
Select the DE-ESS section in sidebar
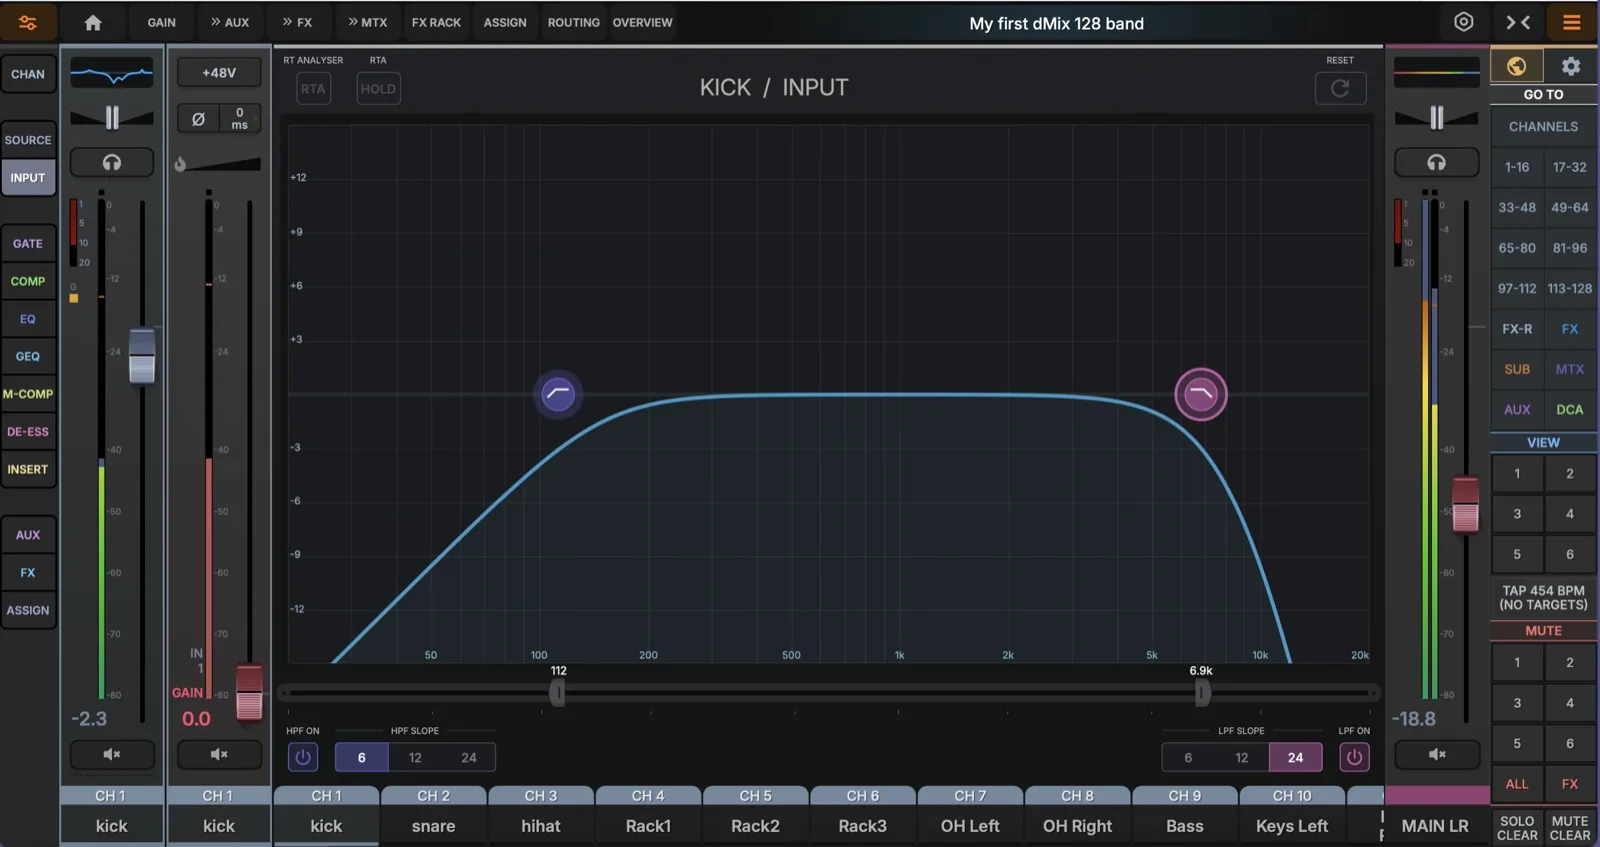(28, 432)
